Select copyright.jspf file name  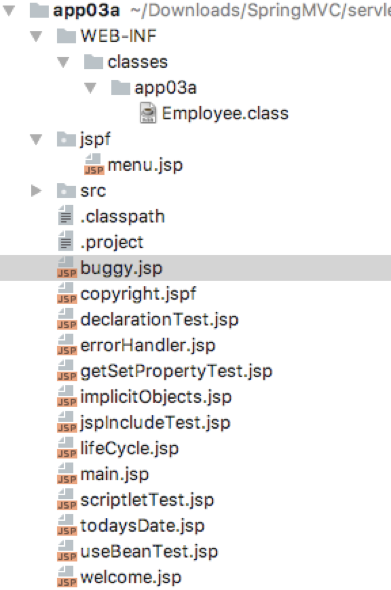pos(138,294)
